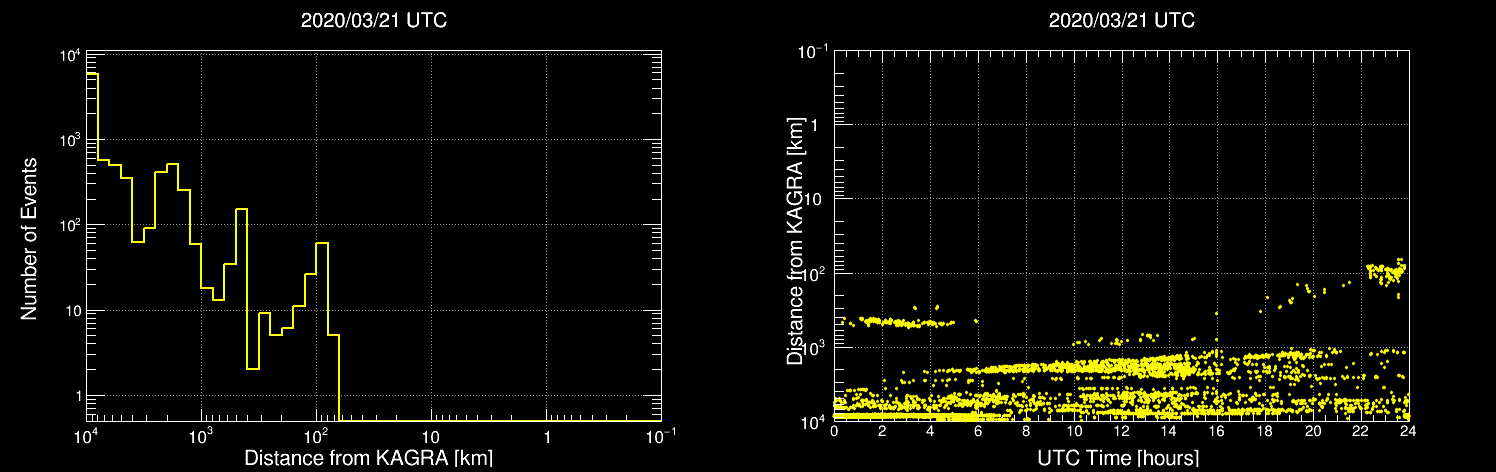Click the 16 tick on UTC Time axis

point(1217,431)
